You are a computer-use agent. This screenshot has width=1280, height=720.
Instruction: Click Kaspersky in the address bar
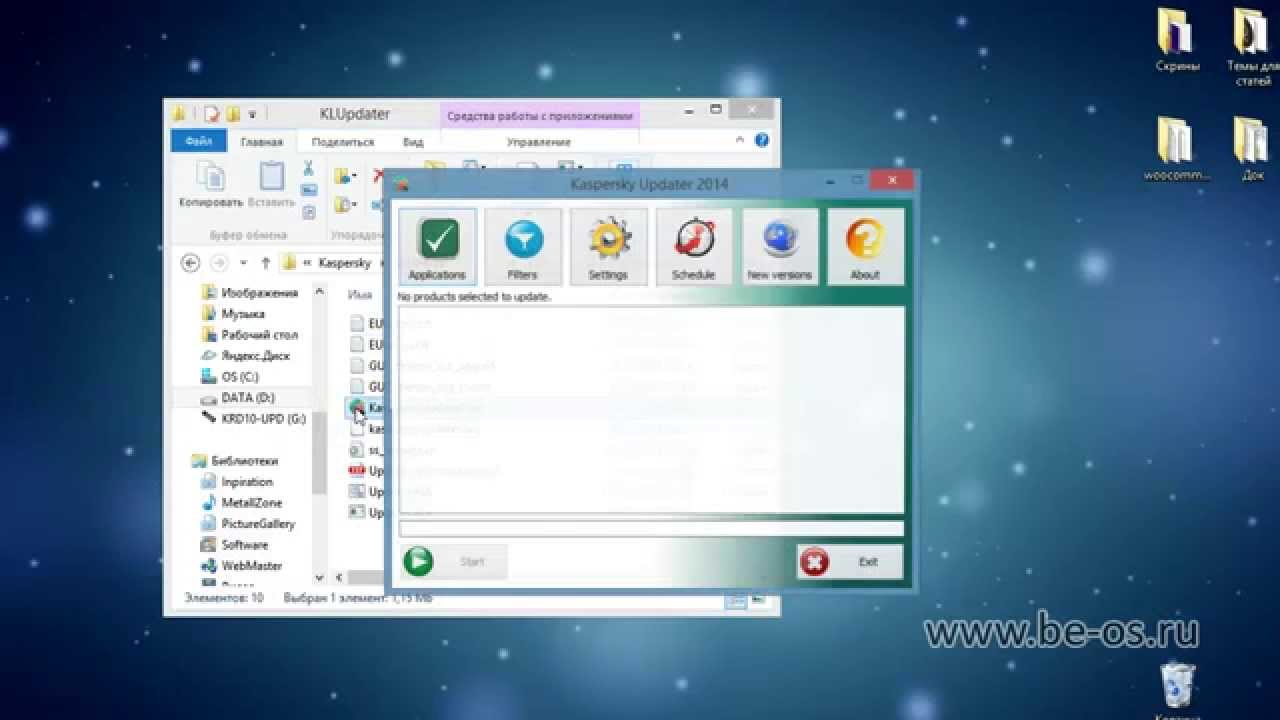tap(346, 263)
